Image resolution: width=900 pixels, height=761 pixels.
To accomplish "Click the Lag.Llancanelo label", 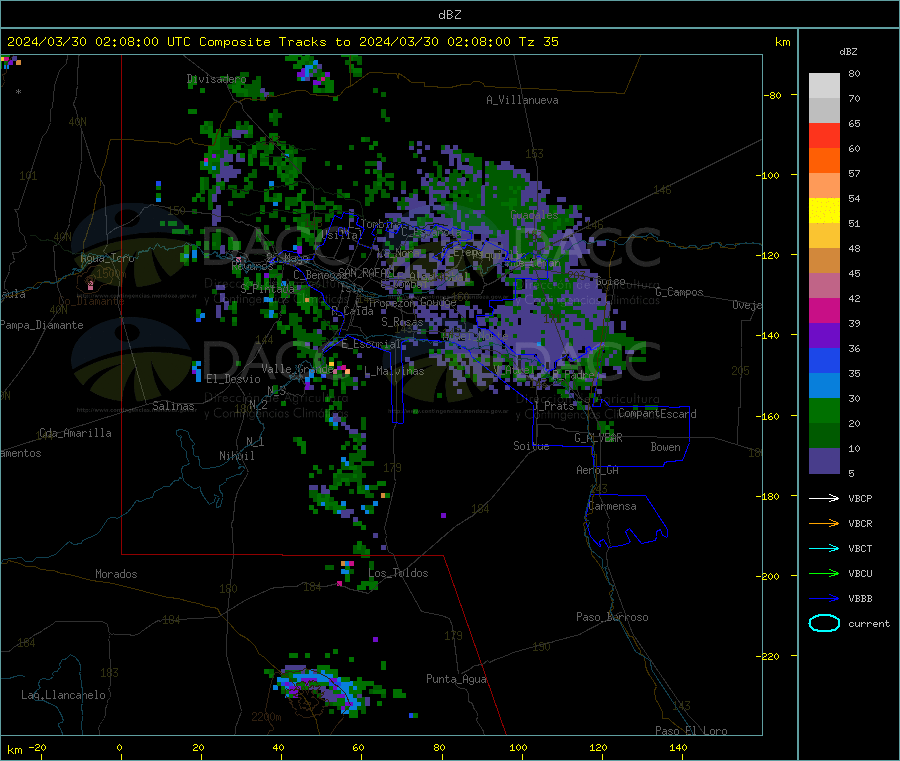I will (x=63, y=695).
